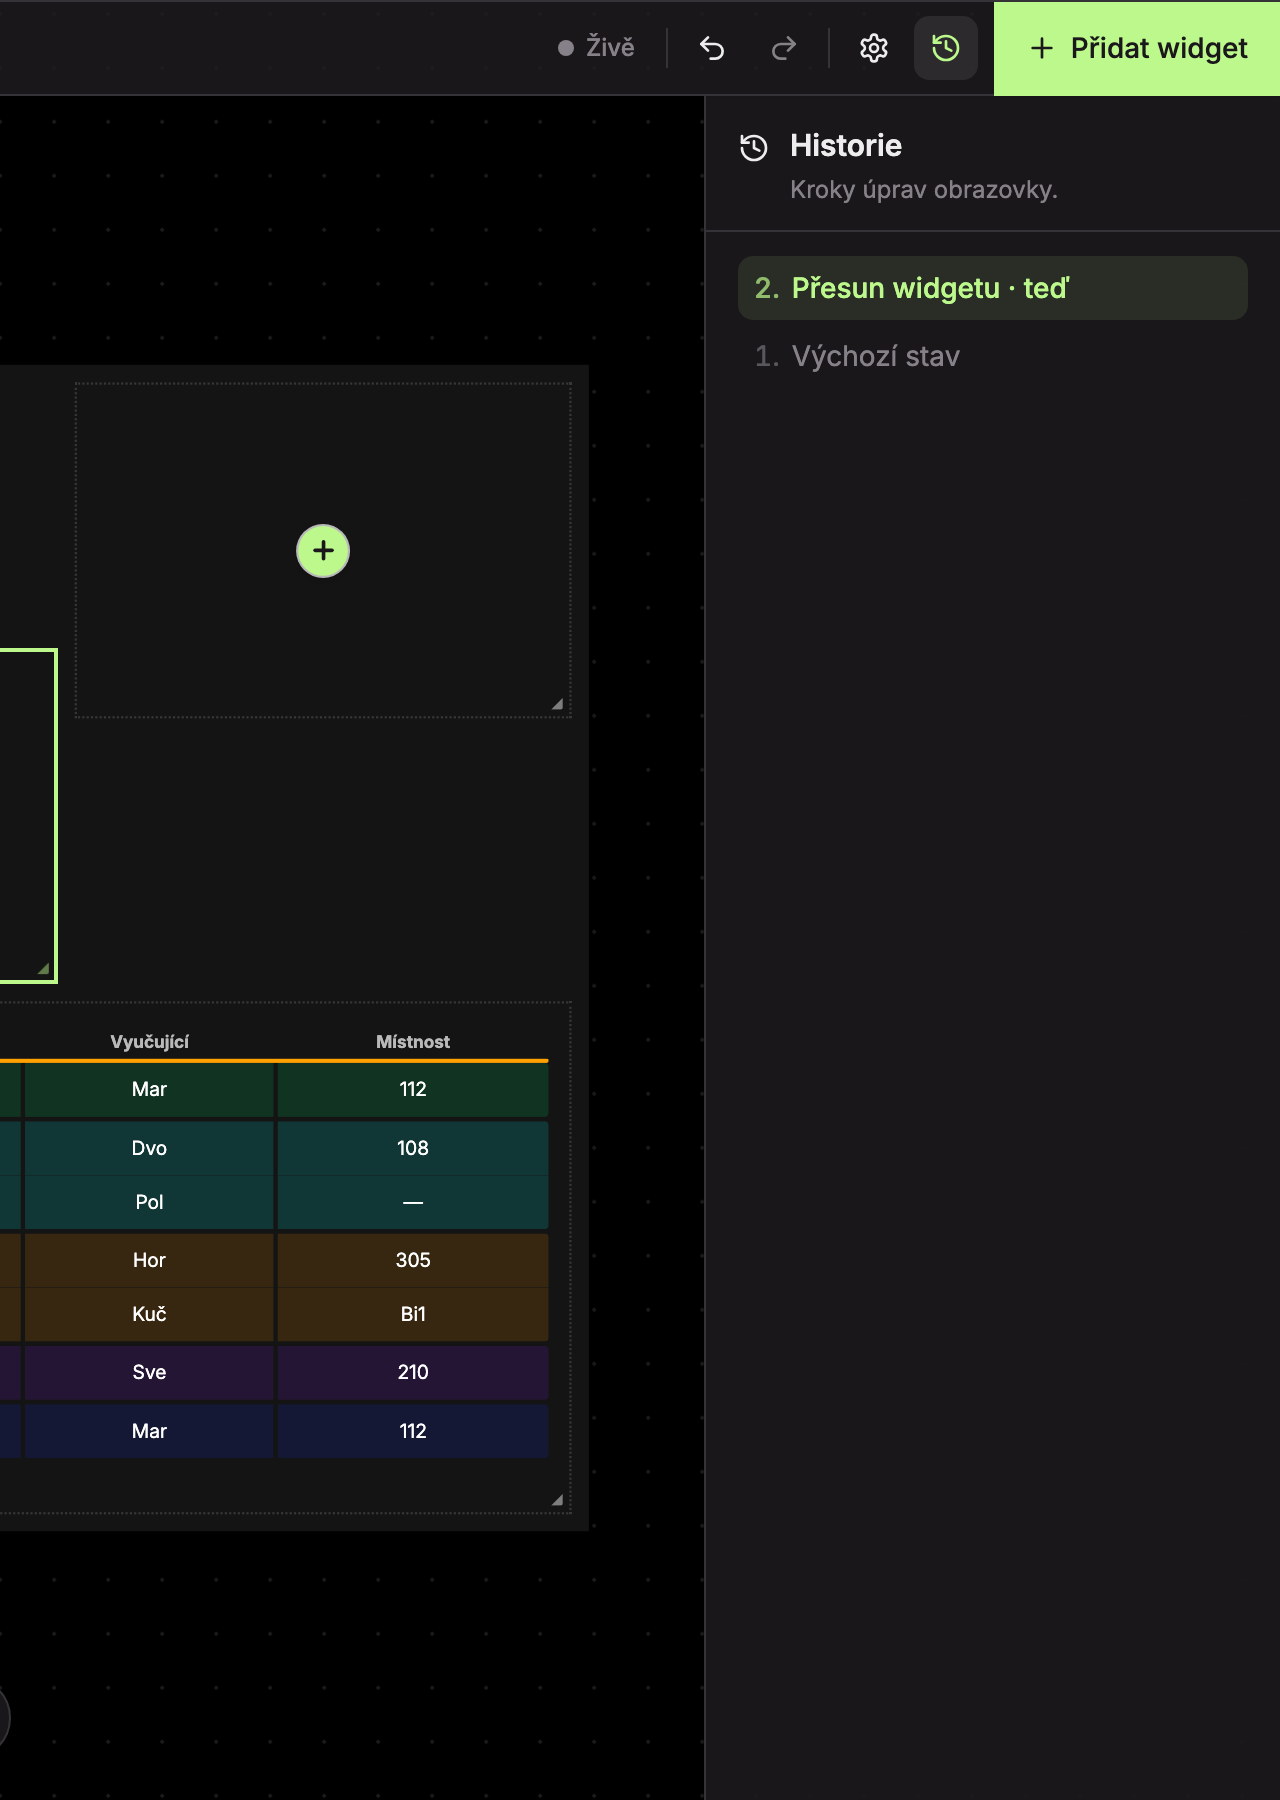Click the Kuč teacher cell
Screen dimensions: 1280x1800
tap(149, 1314)
